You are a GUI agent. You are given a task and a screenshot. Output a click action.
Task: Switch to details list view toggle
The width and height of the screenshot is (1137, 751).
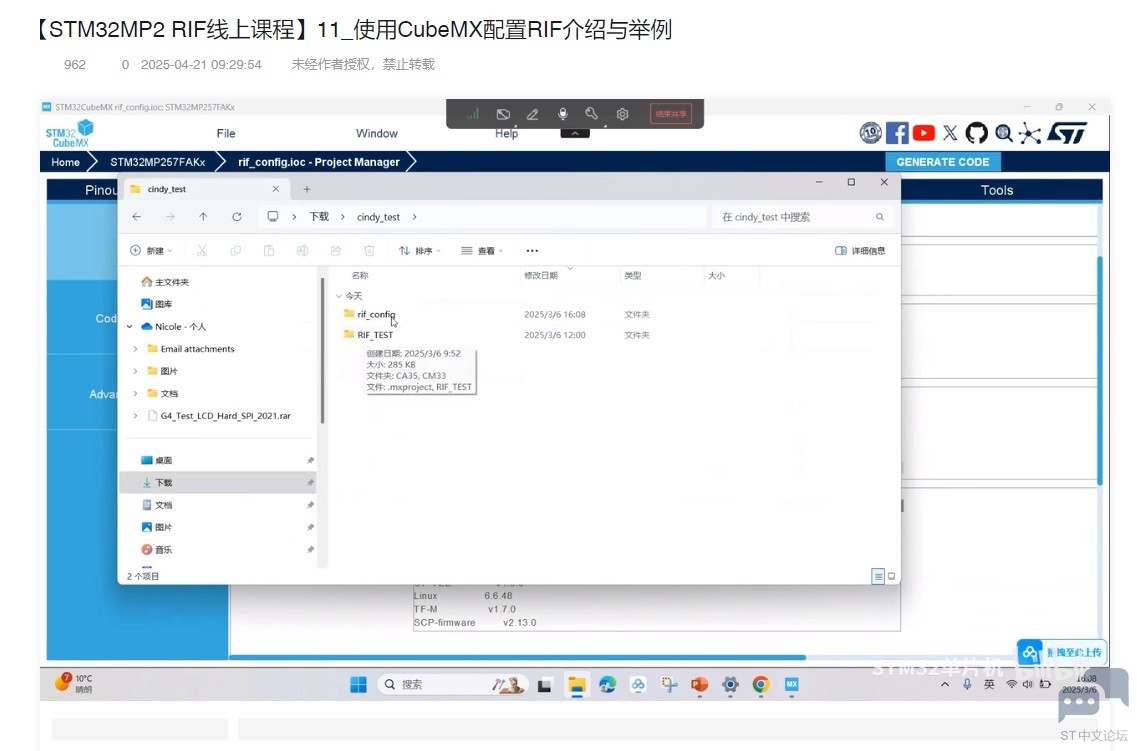(878, 576)
